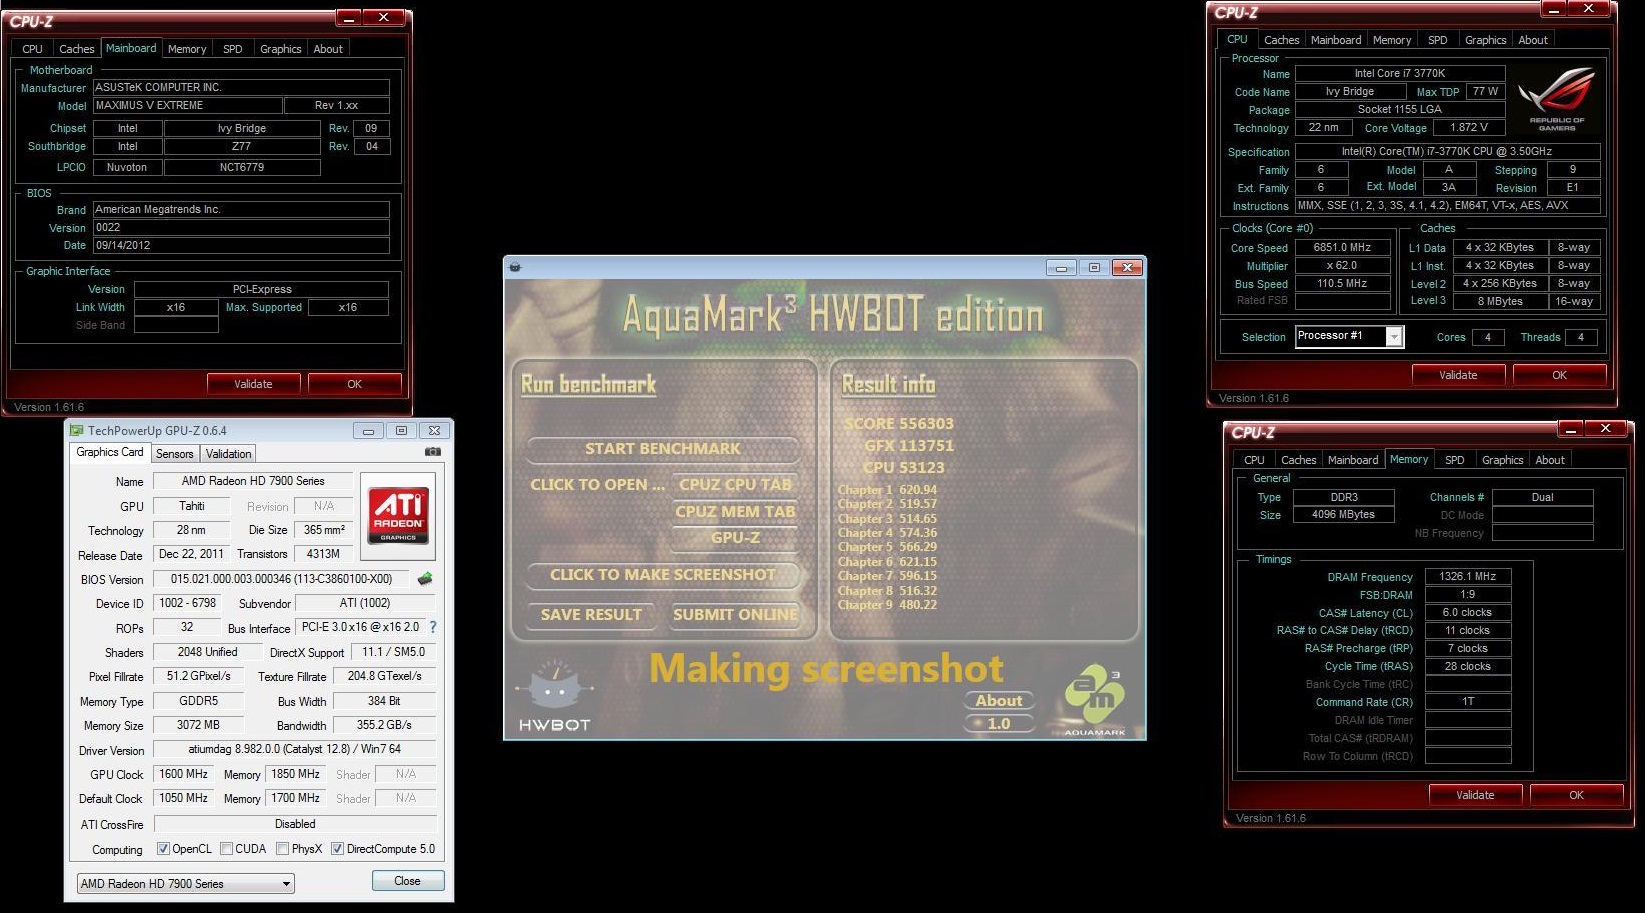Click the Multiplier x 62.0 value
The height and width of the screenshot is (913, 1645).
coord(1342,266)
